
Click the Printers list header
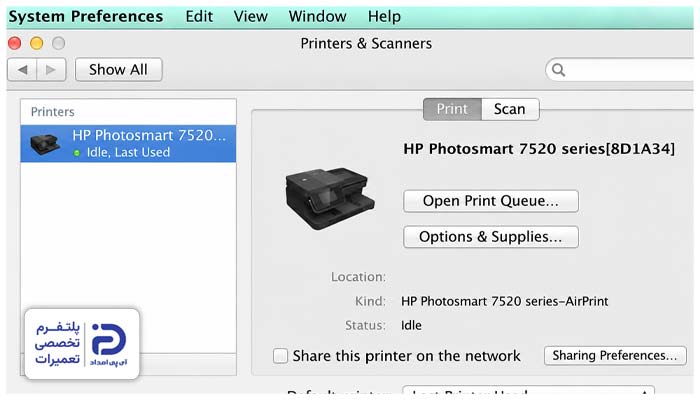[53, 112]
